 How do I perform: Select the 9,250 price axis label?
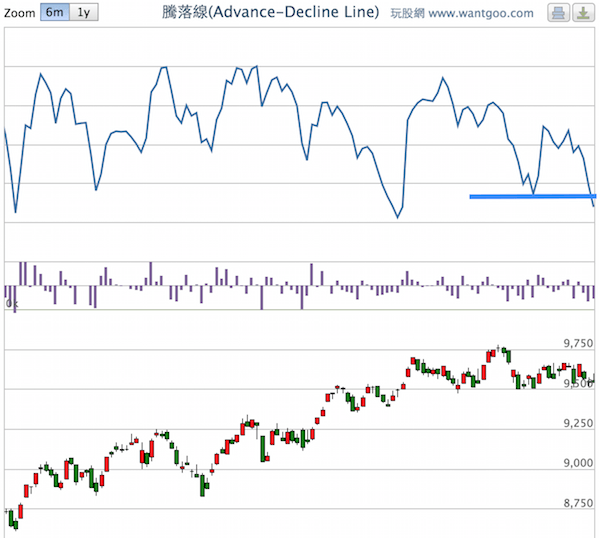click(579, 423)
